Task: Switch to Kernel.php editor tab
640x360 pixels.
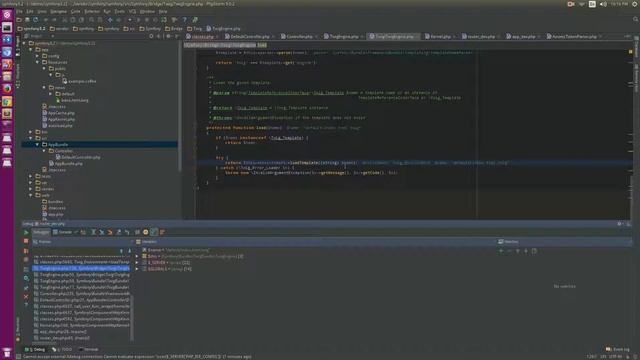Action: click(x=440, y=36)
